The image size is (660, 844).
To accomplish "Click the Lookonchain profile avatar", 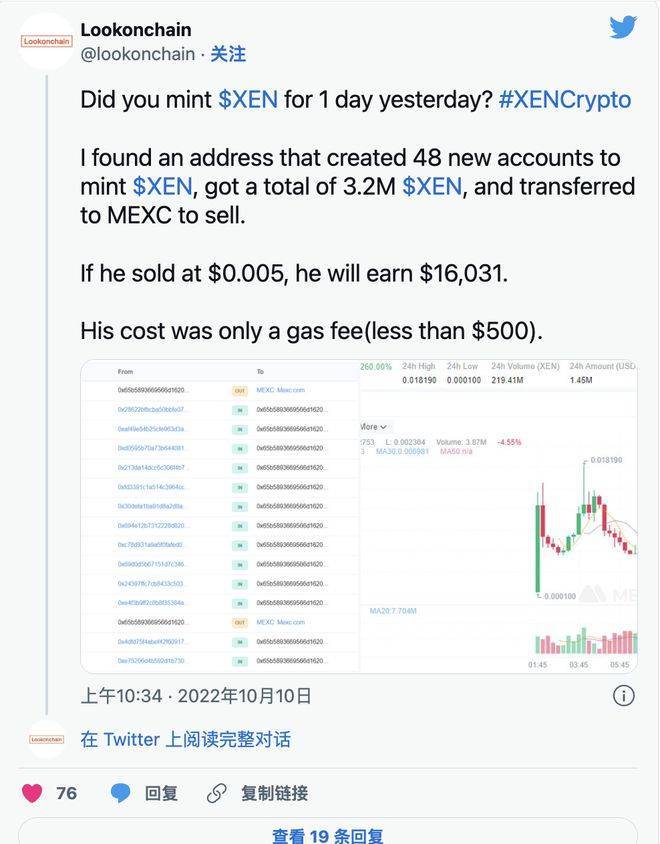I will 46,42.
